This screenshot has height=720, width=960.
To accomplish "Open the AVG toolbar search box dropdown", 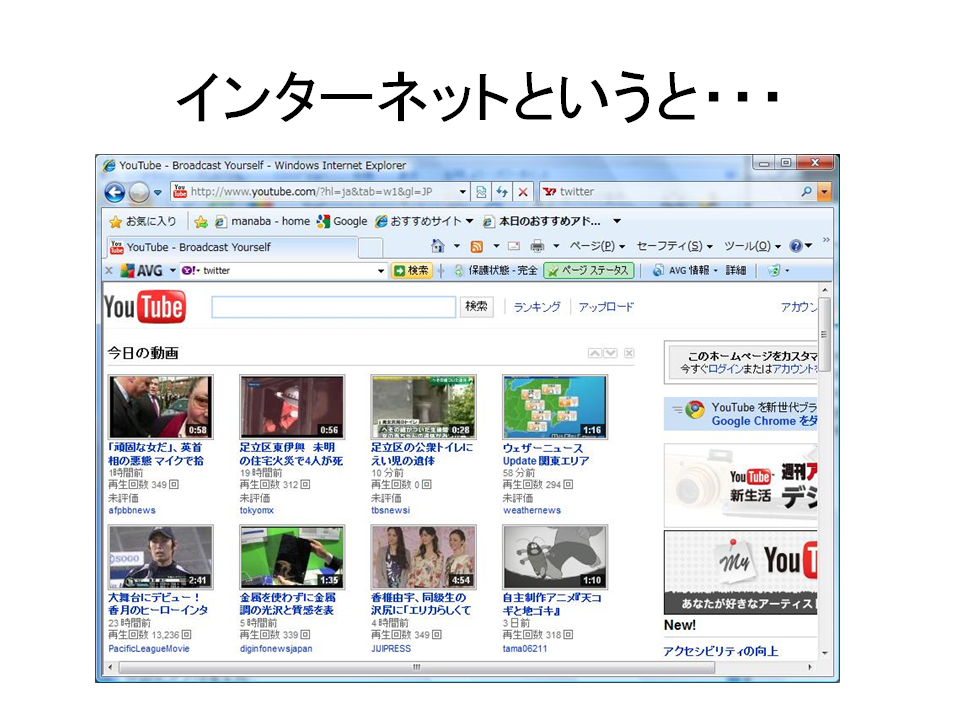I will [x=381, y=271].
